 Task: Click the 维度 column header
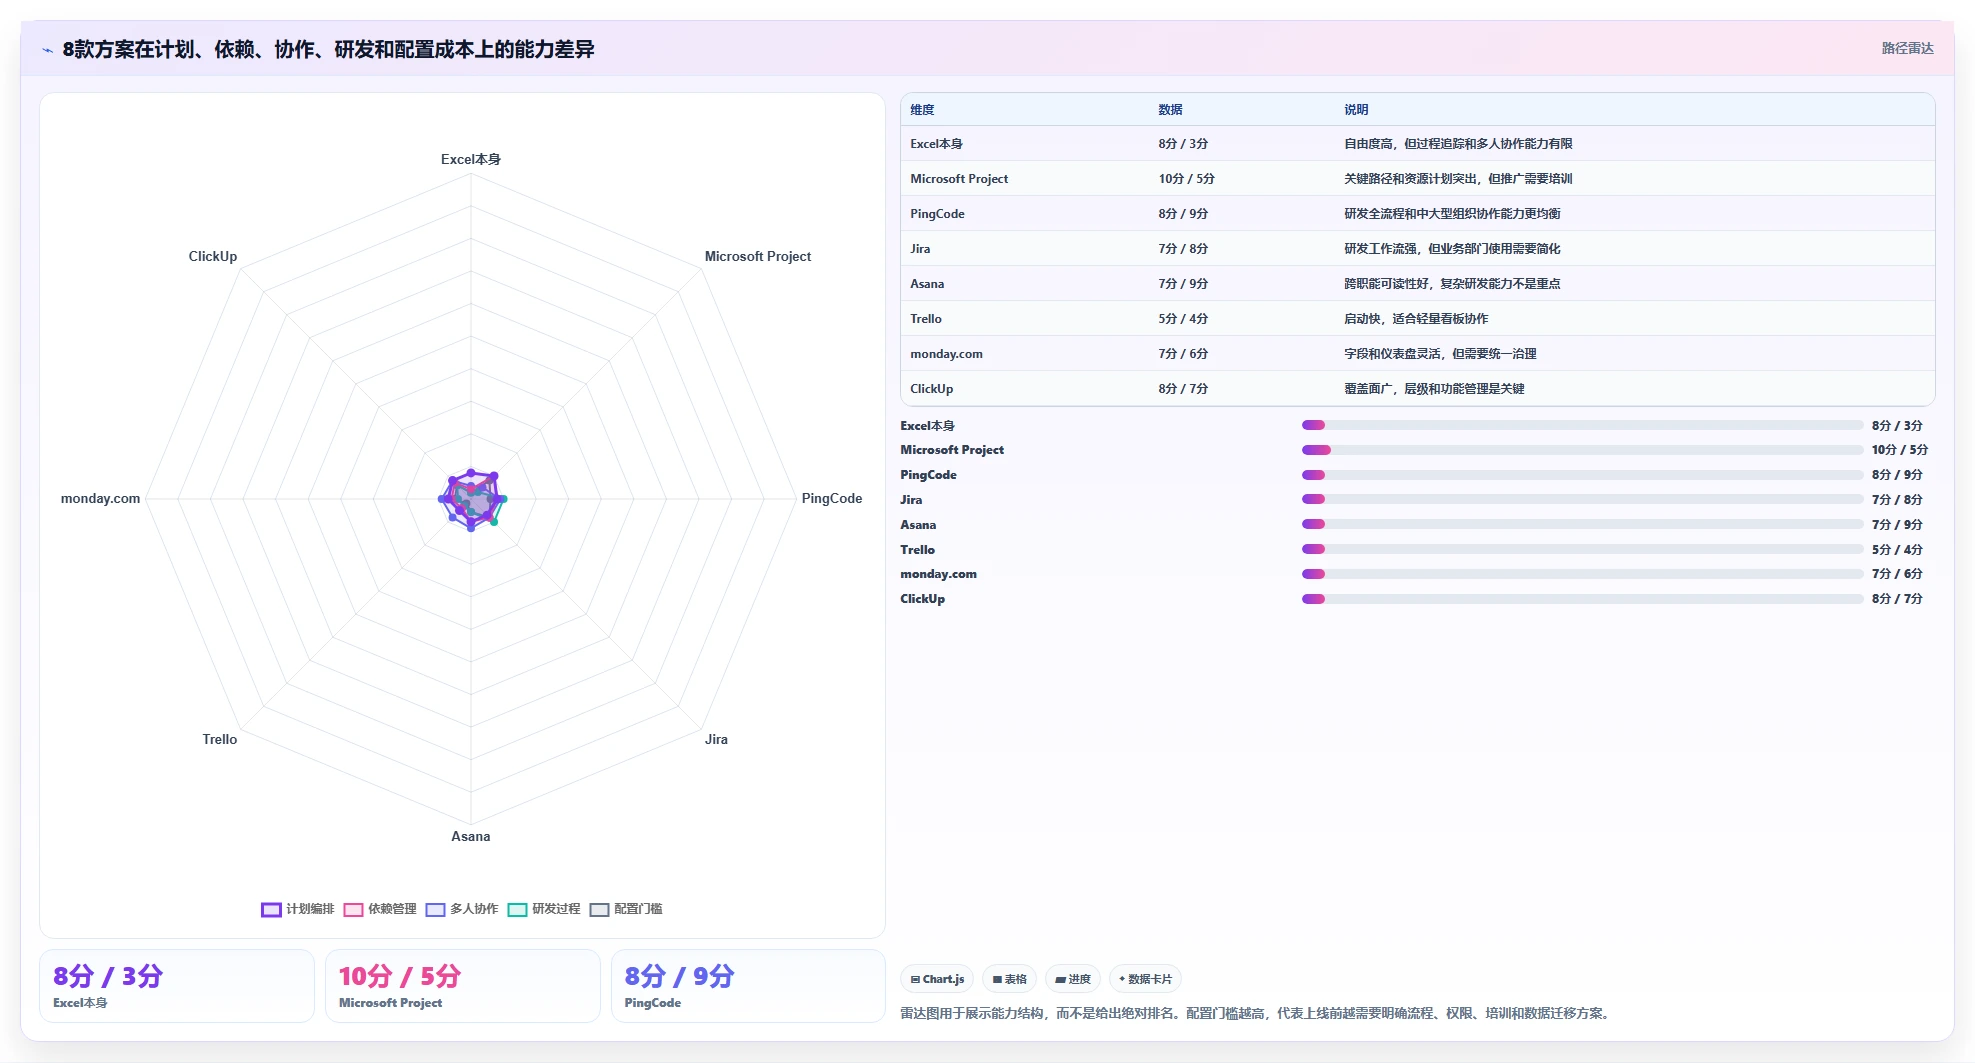pyautogui.click(x=922, y=110)
